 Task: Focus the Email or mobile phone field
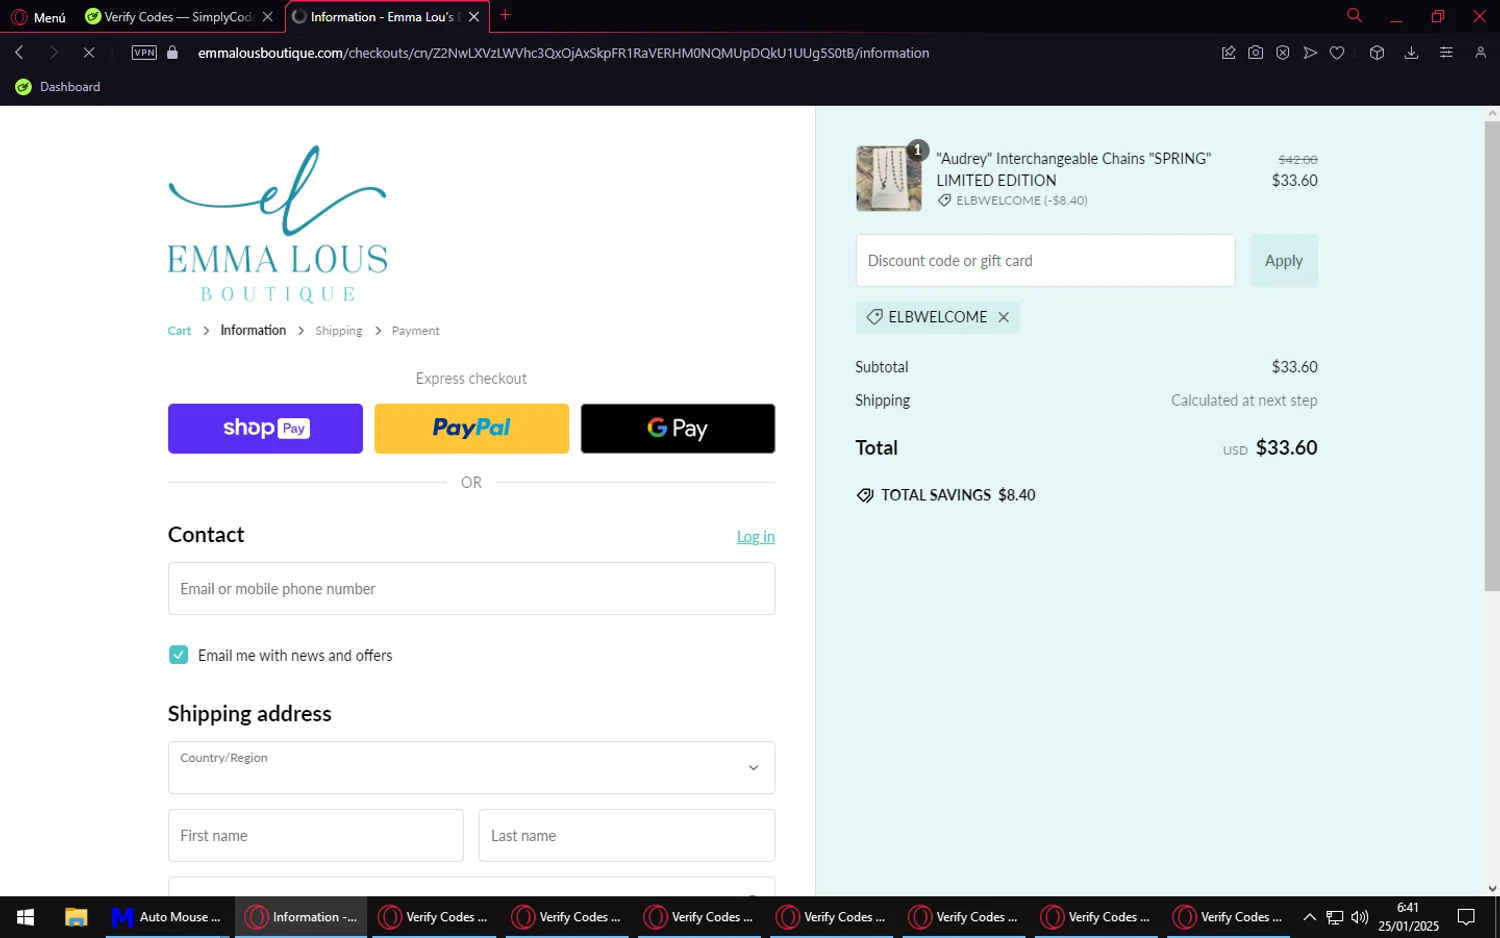tap(471, 588)
